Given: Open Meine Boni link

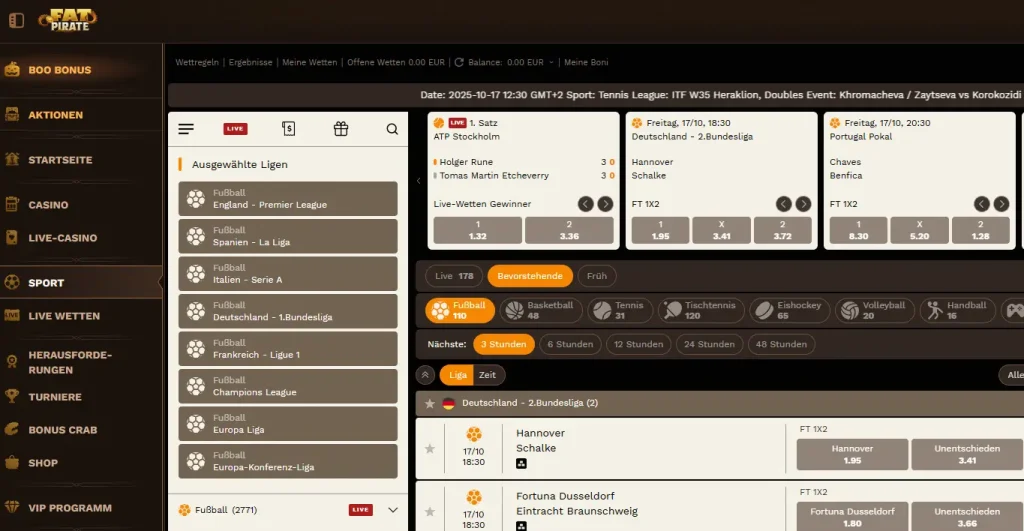Looking at the screenshot, I should click(586, 62).
